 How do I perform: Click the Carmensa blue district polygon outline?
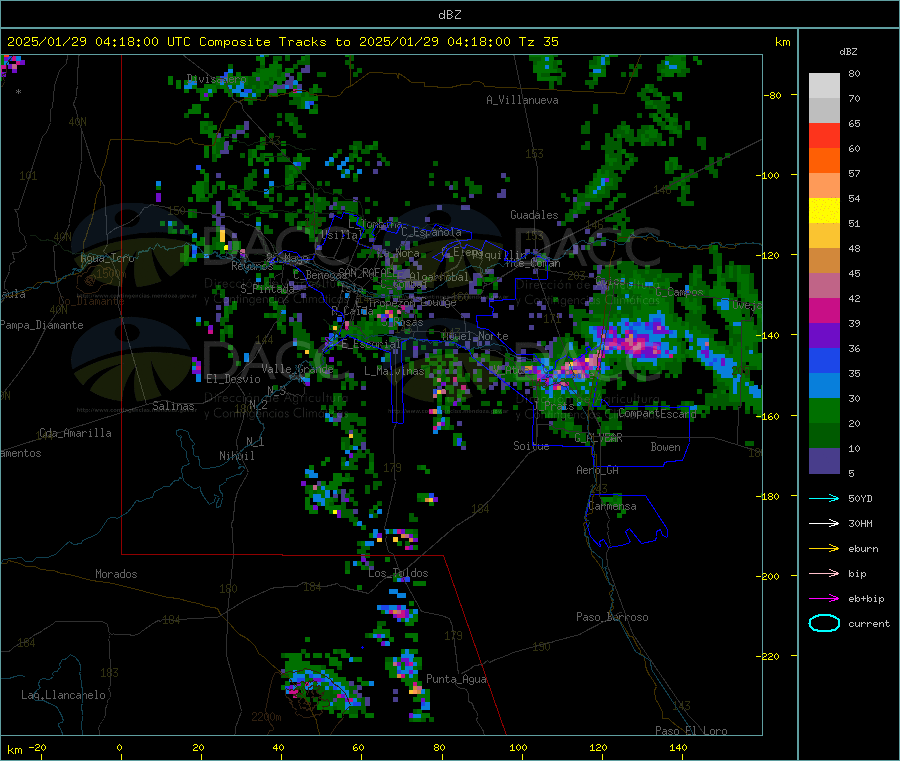point(626,521)
